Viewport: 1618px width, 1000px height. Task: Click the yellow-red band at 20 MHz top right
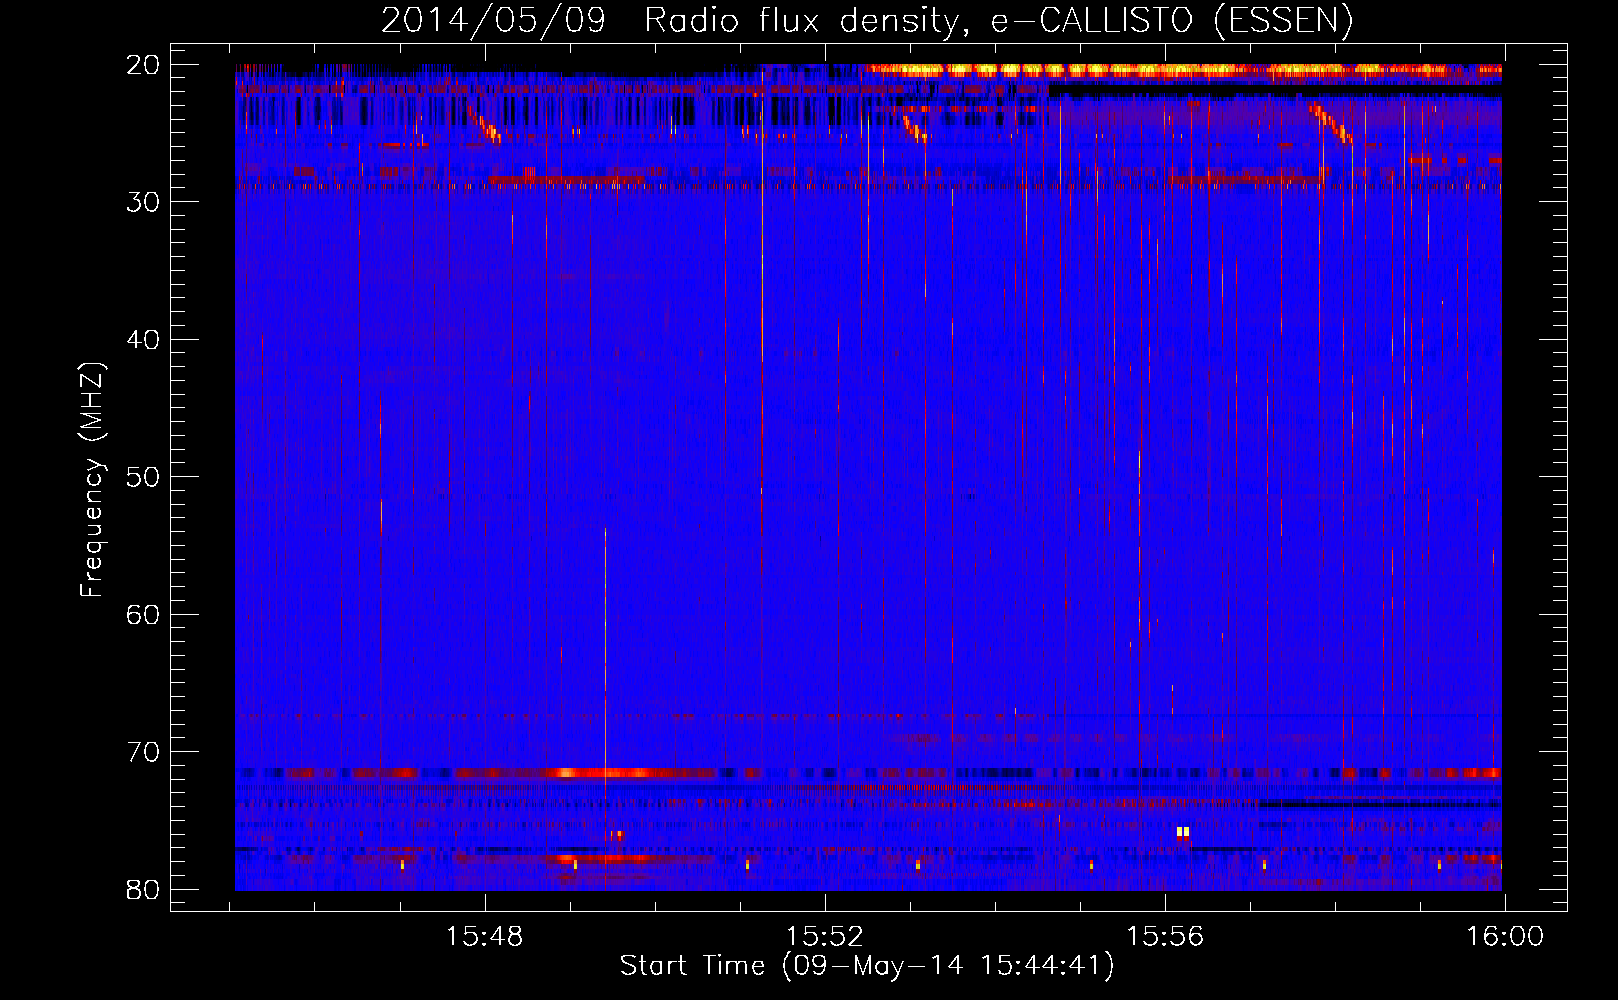click(x=1184, y=70)
